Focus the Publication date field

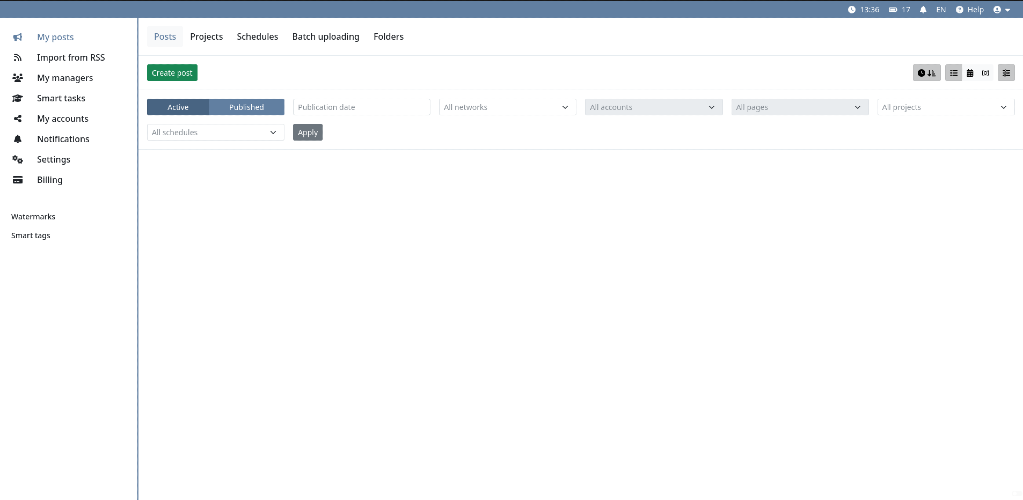click(362, 107)
